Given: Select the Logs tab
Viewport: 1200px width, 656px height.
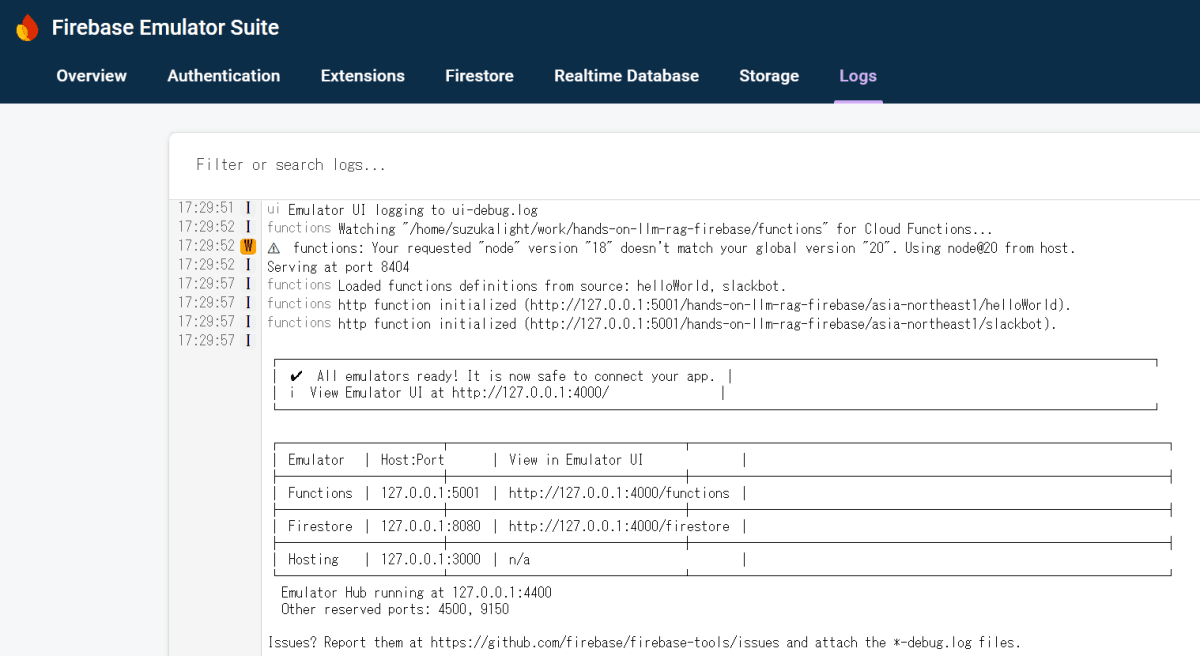Looking at the screenshot, I should pos(858,76).
